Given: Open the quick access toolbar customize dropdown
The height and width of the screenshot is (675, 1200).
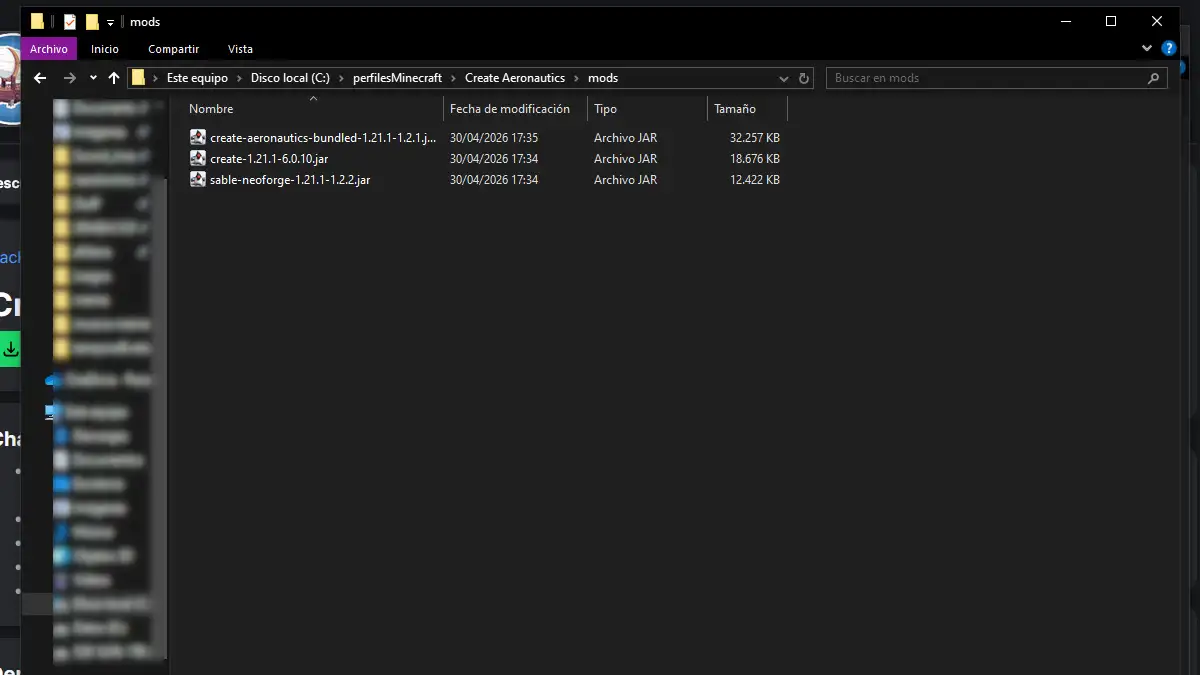Looking at the screenshot, I should click(110, 22).
